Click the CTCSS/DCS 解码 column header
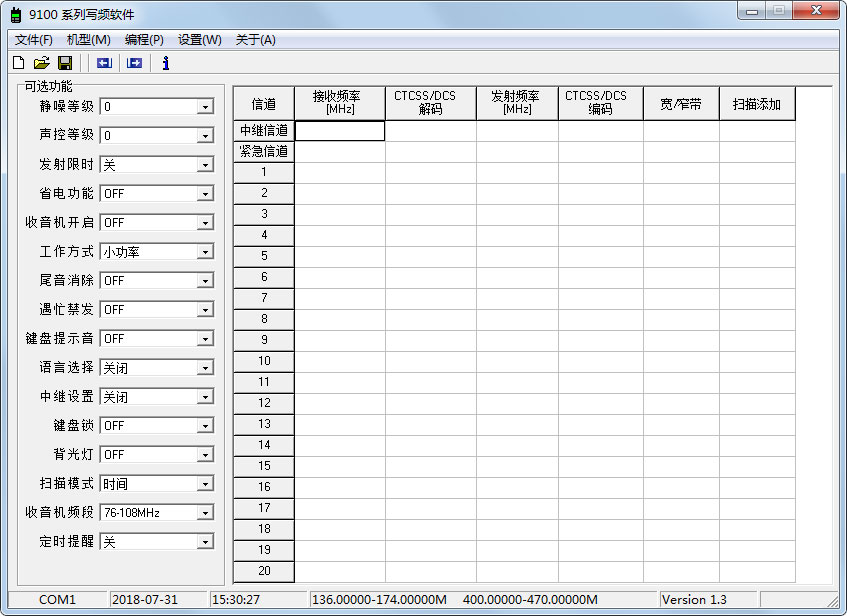This screenshot has height=616, width=847. coord(431,103)
